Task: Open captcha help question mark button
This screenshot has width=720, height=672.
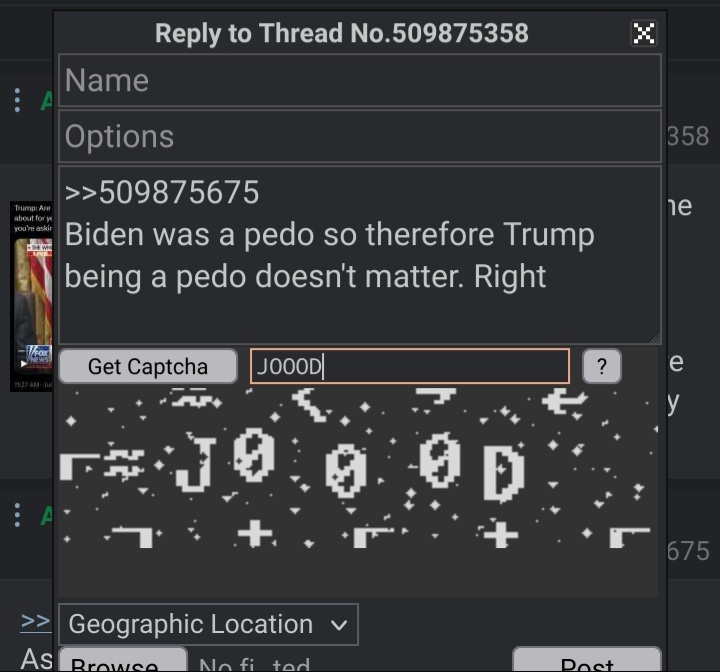Action: 602,366
